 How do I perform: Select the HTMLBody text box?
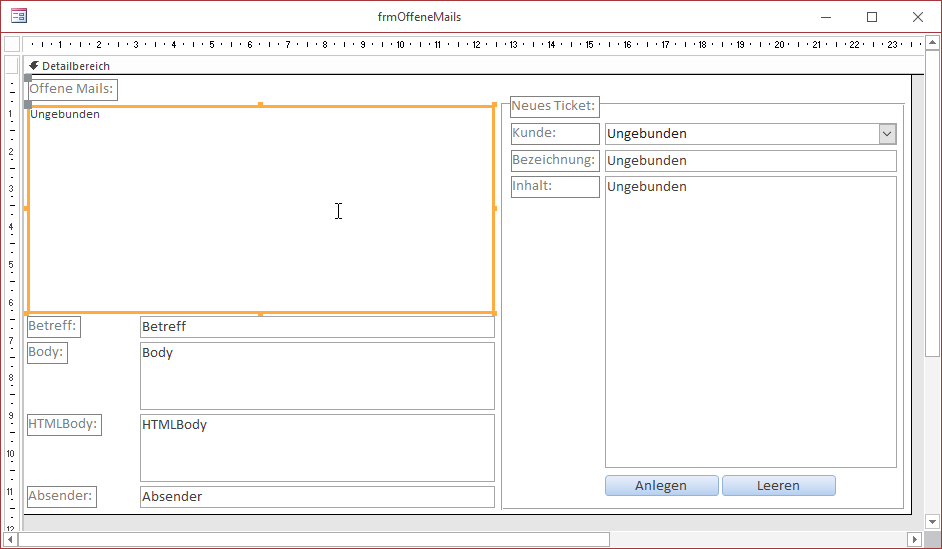pos(317,448)
